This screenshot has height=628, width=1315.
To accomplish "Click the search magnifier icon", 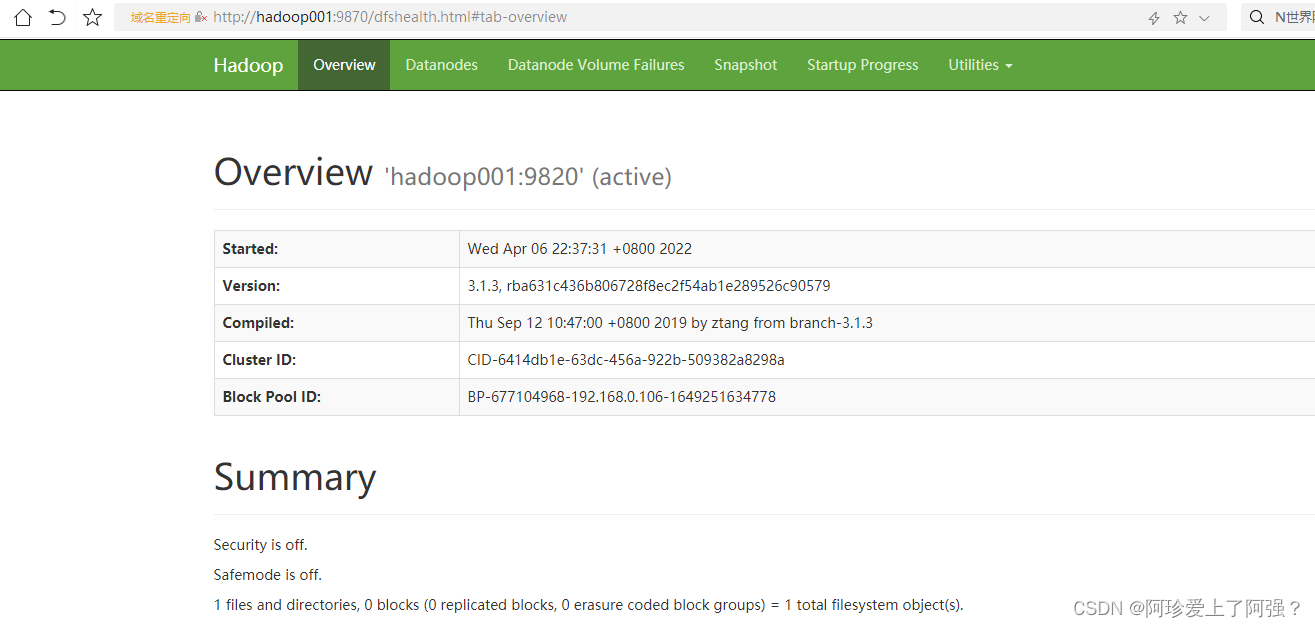I will click(x=1257, y=17).
